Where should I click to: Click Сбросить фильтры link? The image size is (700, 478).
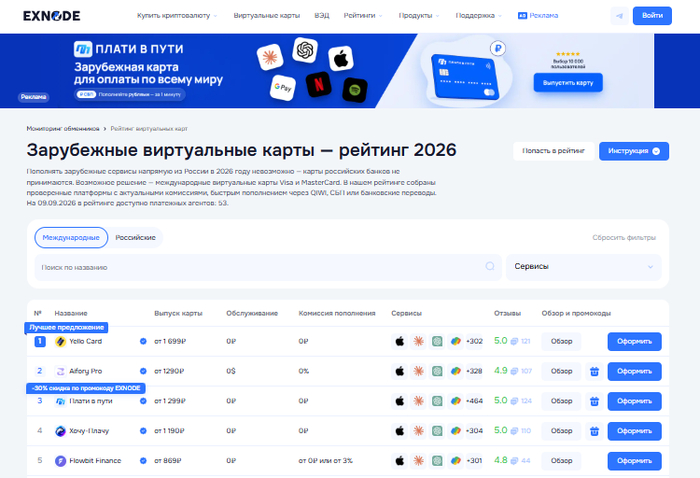click(x=624, y=237)
